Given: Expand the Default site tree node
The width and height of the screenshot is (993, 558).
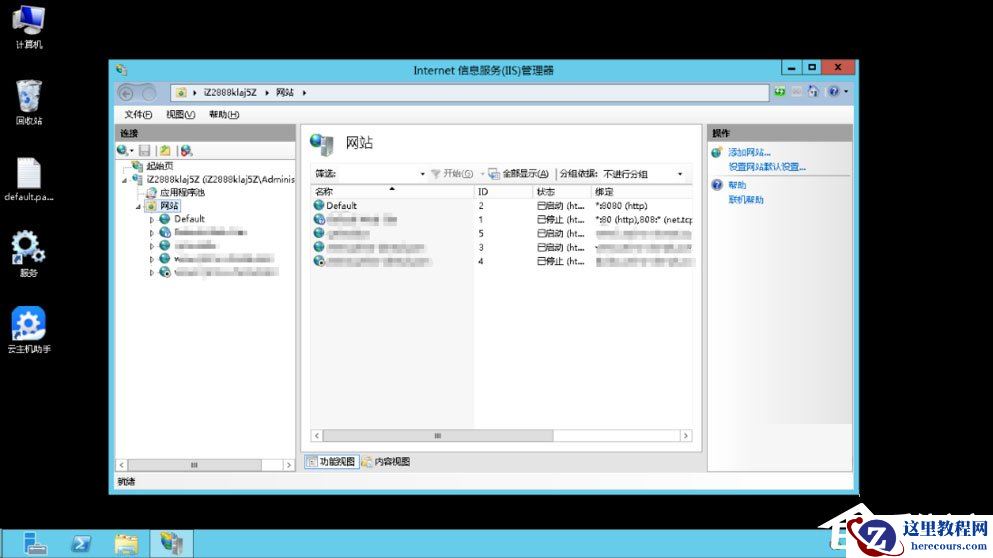Looking at the screenshot, I should point(152,220).
